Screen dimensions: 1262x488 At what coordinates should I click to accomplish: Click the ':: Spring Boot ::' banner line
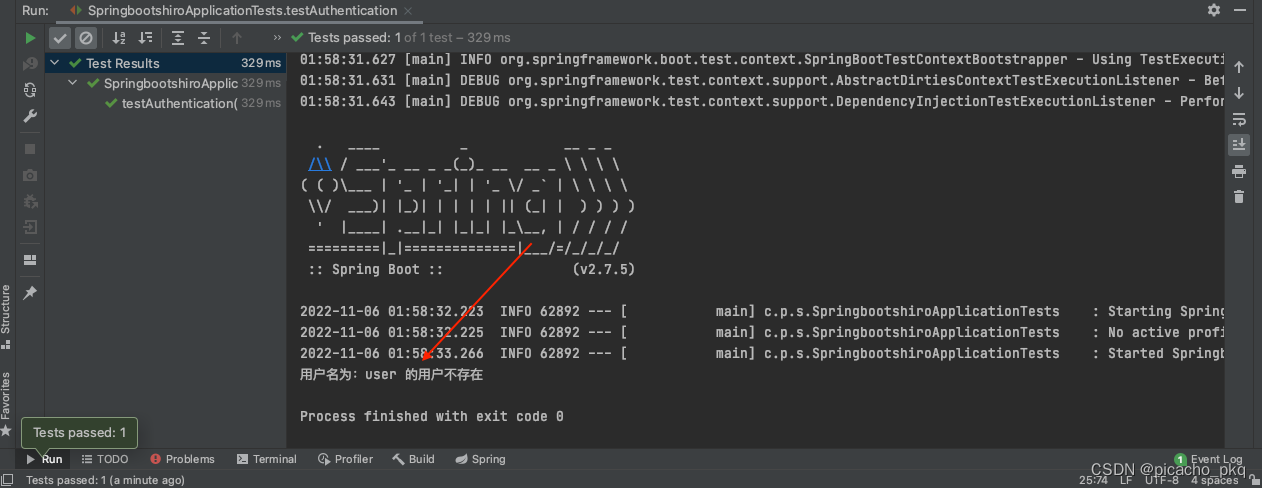click(375, 269)
